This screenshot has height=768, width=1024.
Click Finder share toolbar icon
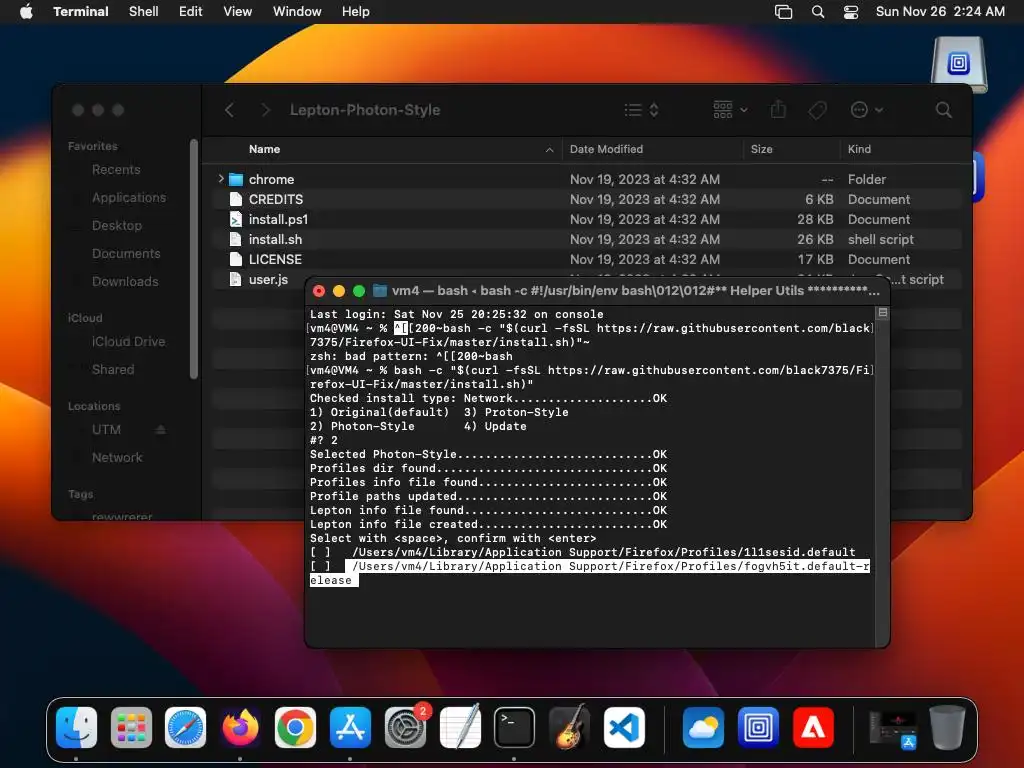coord(778,110)
